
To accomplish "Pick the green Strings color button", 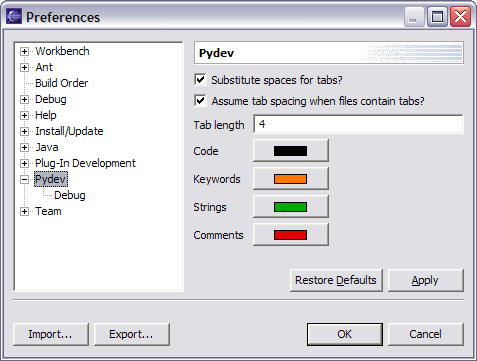I will 291,207.
